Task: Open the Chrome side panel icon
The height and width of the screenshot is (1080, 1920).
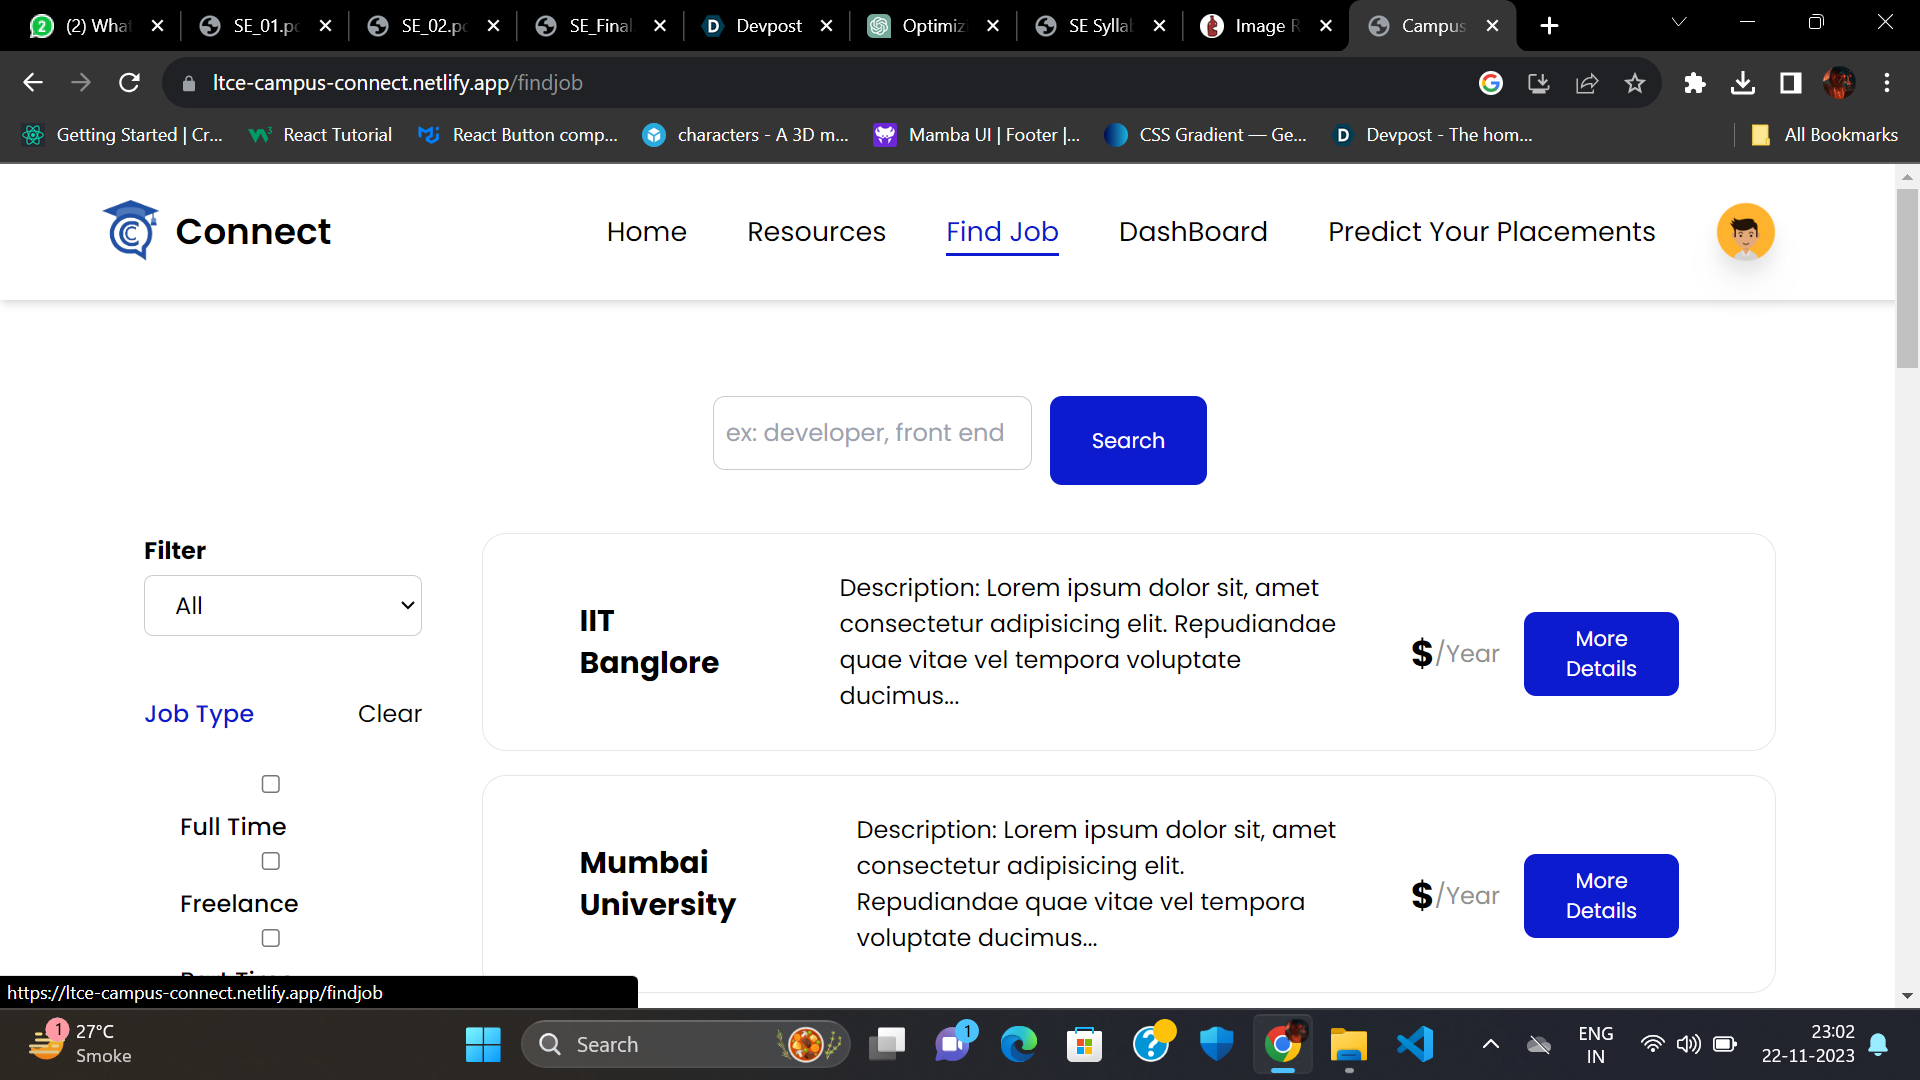Action: pyautogui.click(x=1791, y=83)
